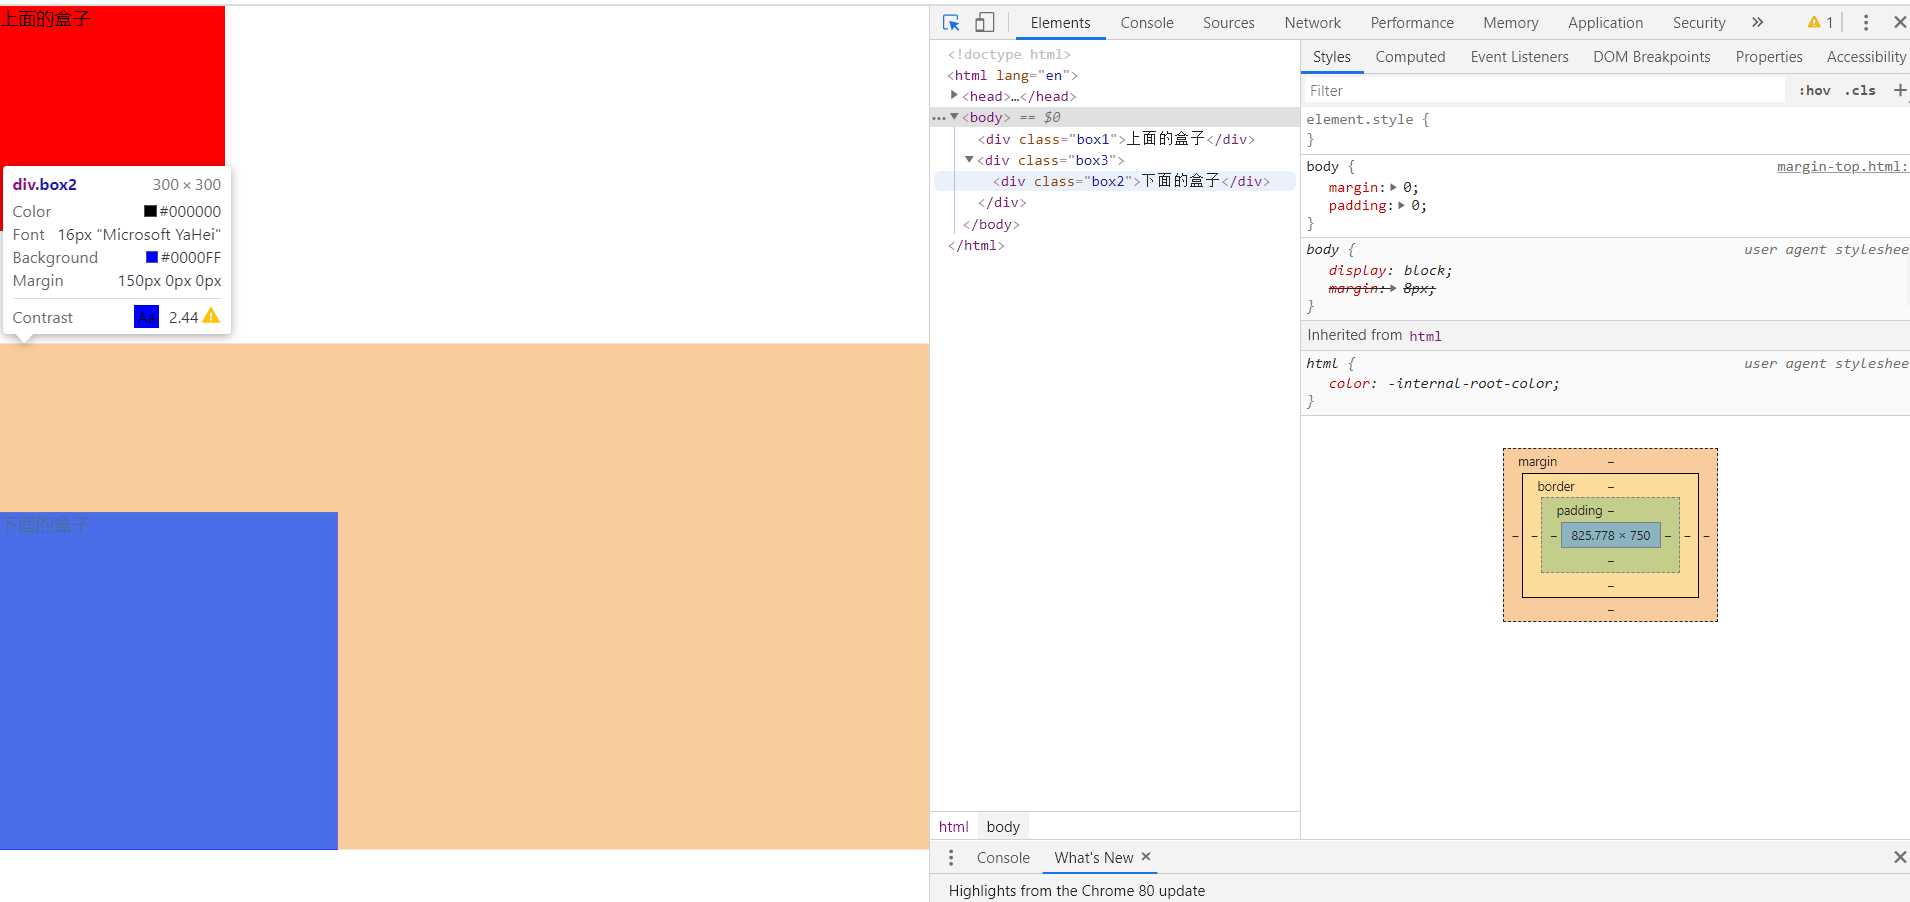Click the inherited html link
The width and height of the screenshot is (1910, 902).
tap(1425, 336)
